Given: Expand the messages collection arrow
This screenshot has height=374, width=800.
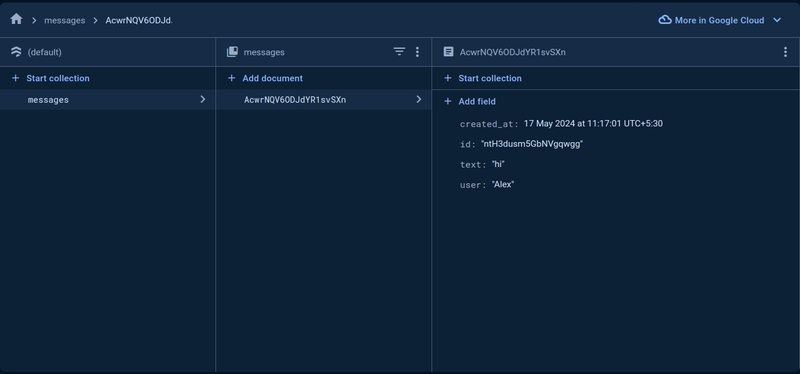Looking at the screenshot, I should click(203, 99).
